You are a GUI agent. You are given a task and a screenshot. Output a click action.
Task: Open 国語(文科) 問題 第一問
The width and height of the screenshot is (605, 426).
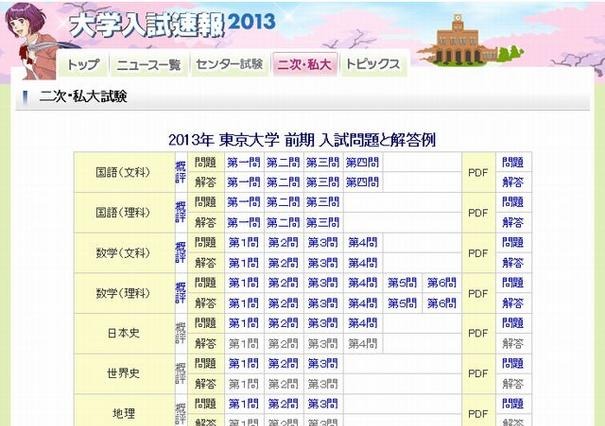(x=243, y=162)
